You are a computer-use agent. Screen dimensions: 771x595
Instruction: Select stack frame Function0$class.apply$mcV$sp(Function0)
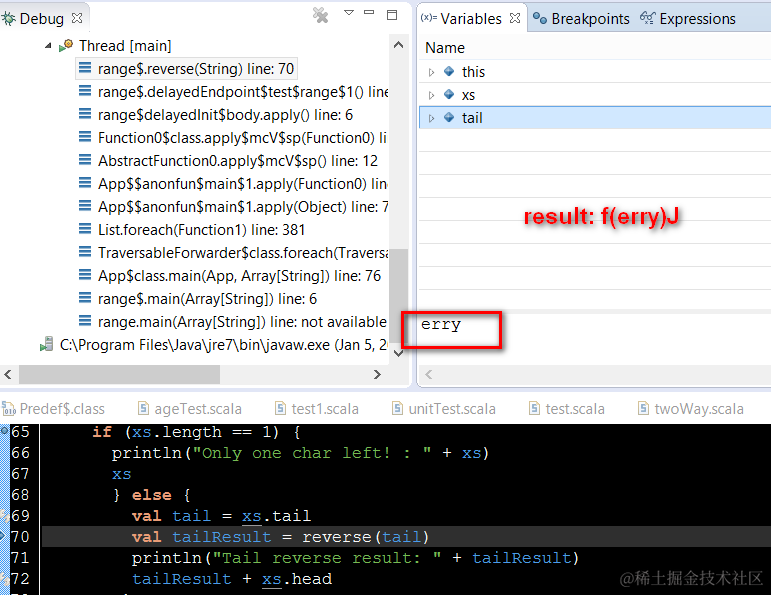coord(242,138)
